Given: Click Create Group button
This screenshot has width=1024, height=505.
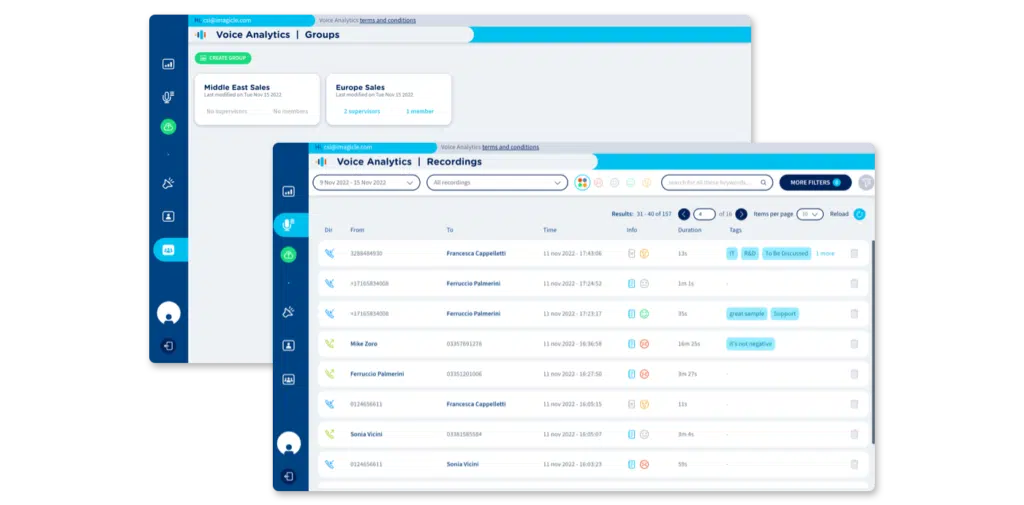Looking at the screenshot, I should 223,58.
